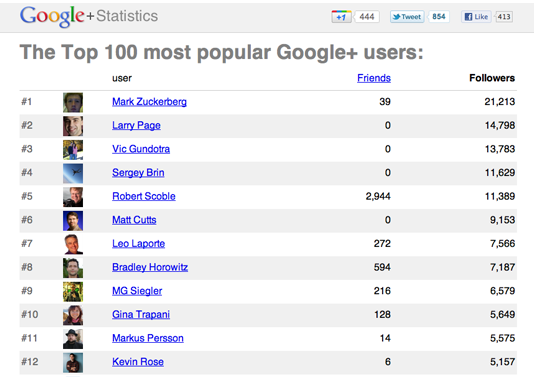This screenshot has width=534, height=383.
Task: Click Markus Persson's avatar with hat
Action: [73, 339]
